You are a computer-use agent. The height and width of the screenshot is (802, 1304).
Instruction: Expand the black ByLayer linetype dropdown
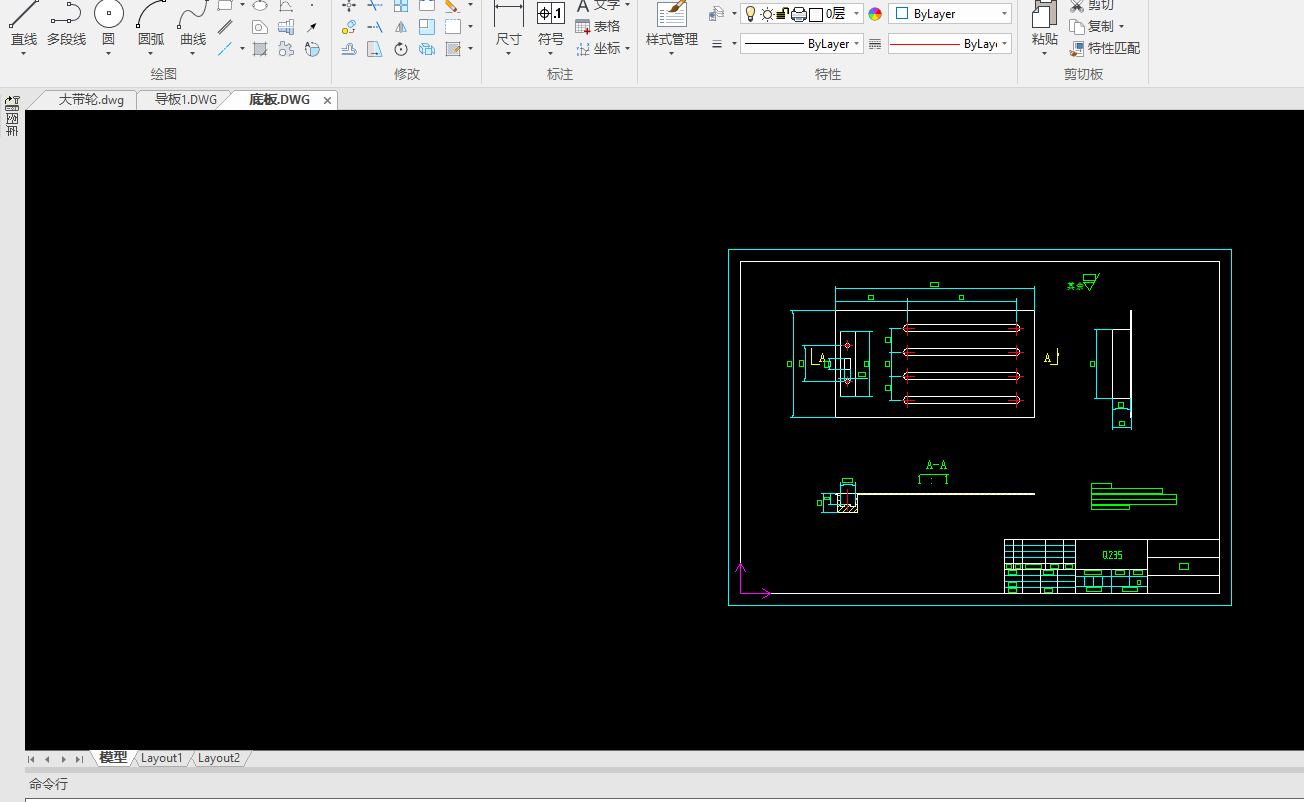[x=857, y=44]
